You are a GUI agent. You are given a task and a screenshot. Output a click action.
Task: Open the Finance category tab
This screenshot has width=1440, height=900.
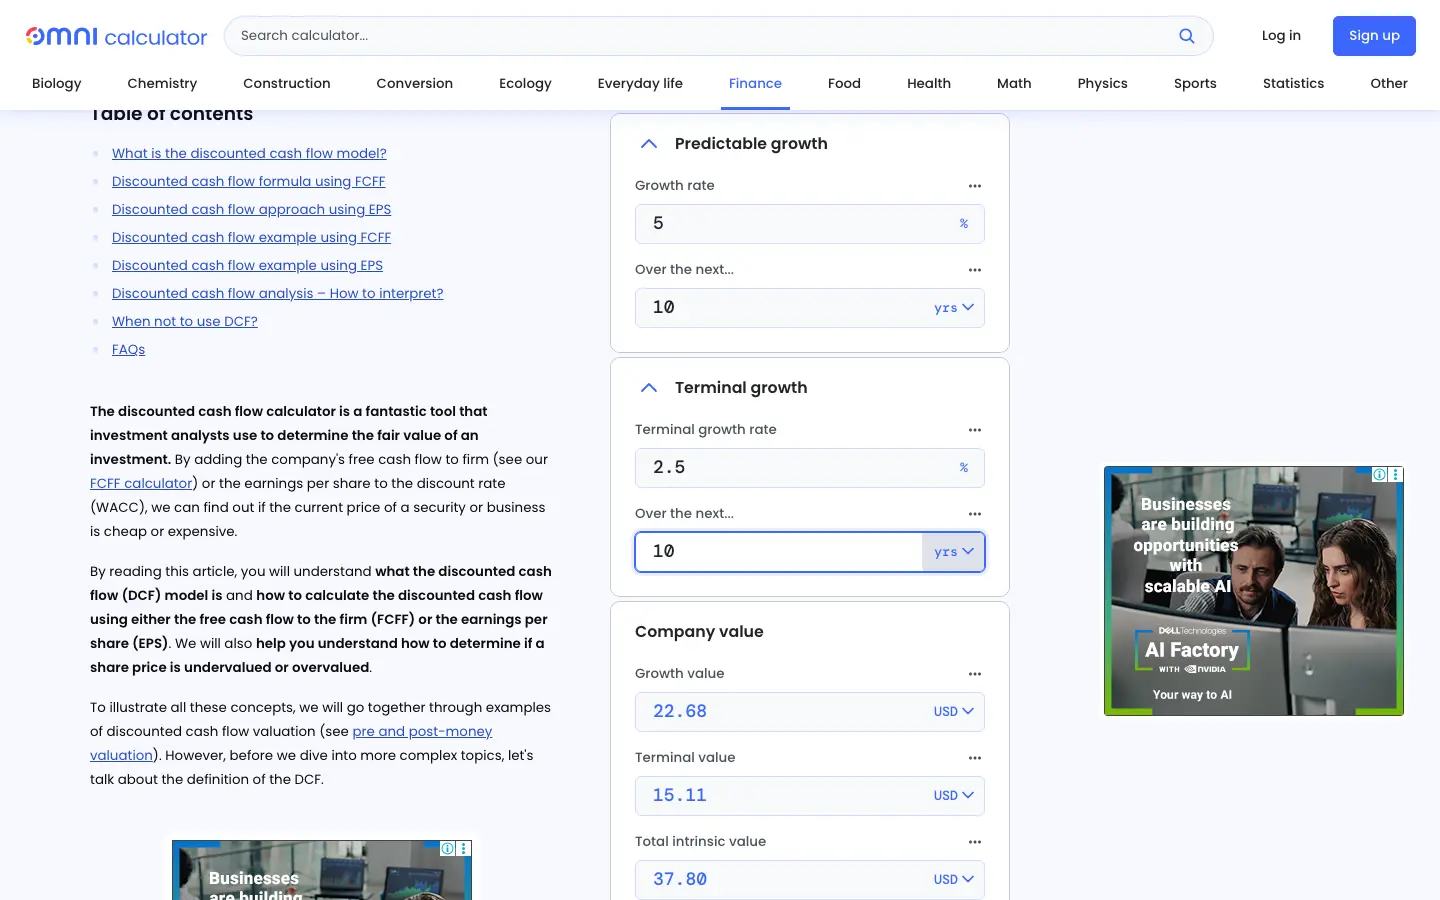pos(755,84)
